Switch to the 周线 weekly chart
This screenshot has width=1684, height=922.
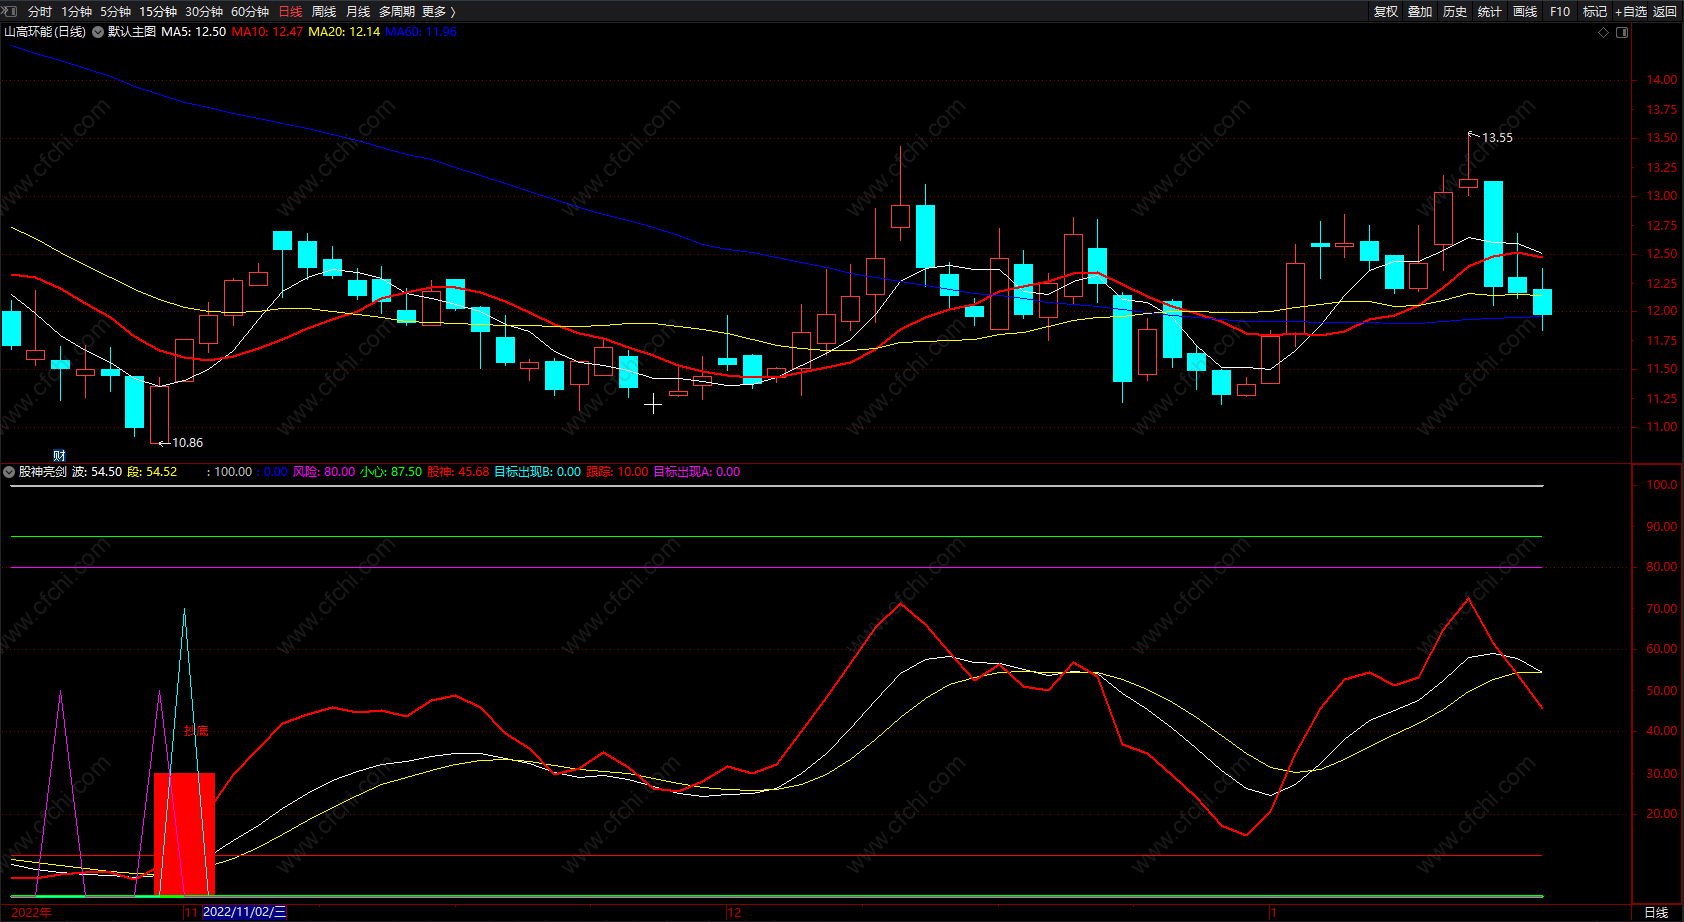[324, 12]
